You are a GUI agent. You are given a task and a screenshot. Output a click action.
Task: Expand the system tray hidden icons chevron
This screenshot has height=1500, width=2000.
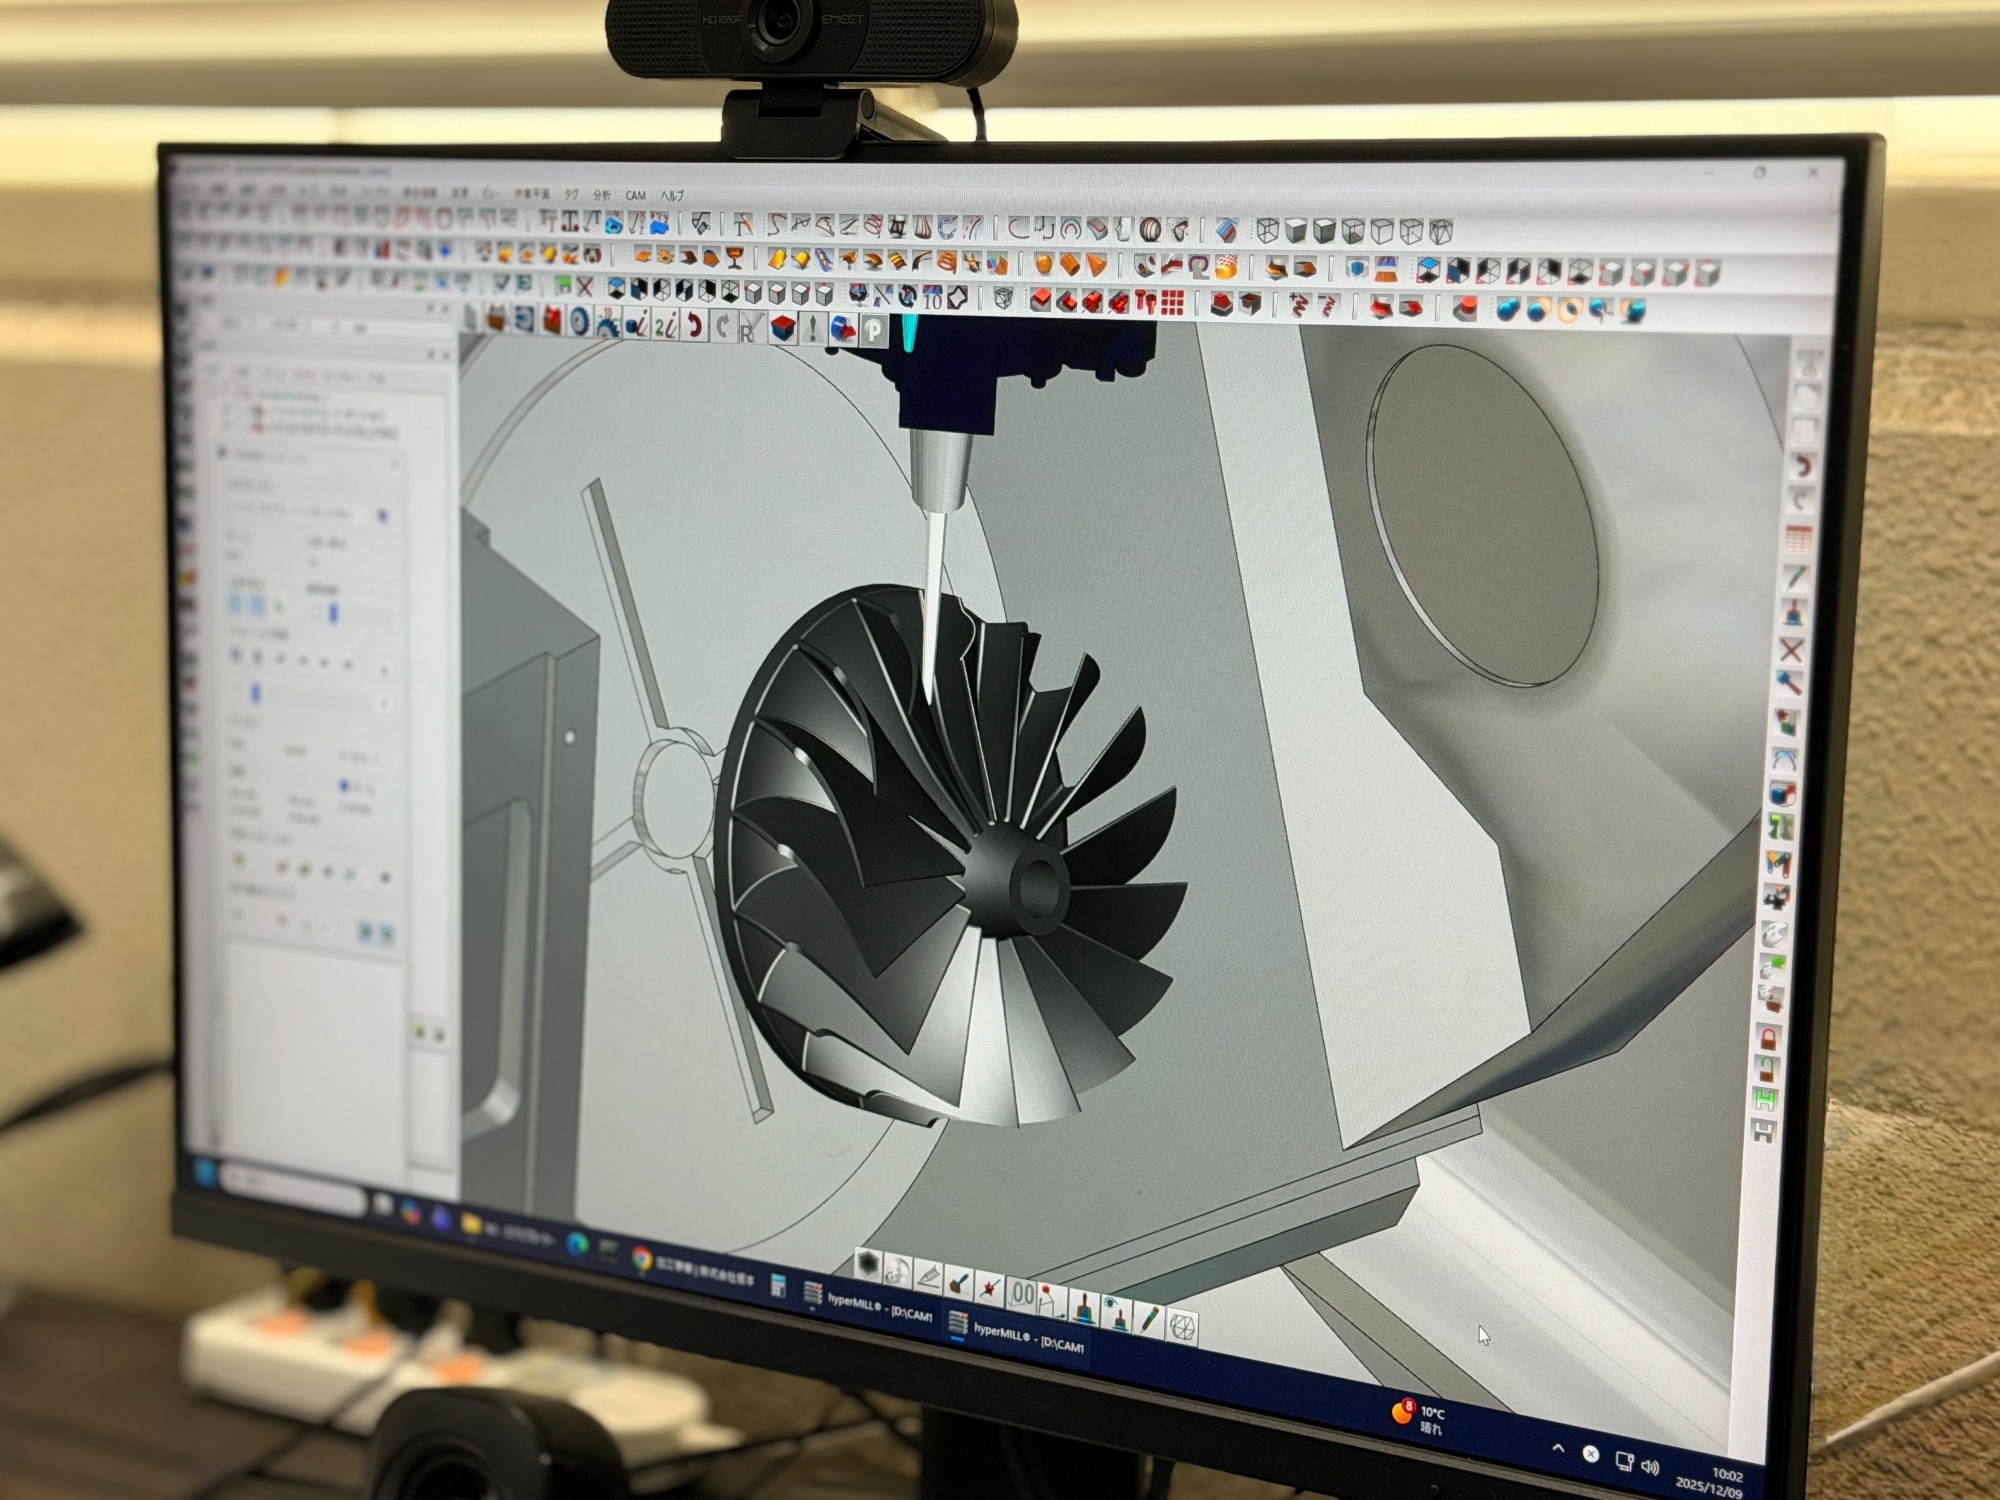pyautogui.click(x=1557, y=1447)
